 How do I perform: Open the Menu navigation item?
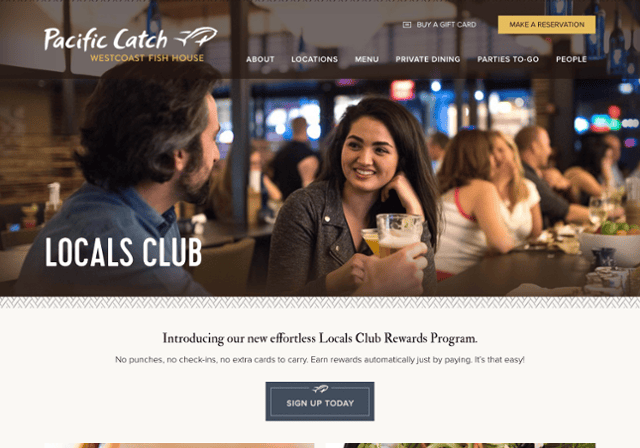coord(367,59)
